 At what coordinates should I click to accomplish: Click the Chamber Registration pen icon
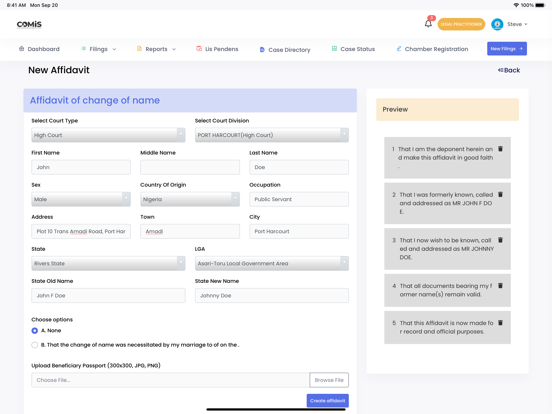399,49
